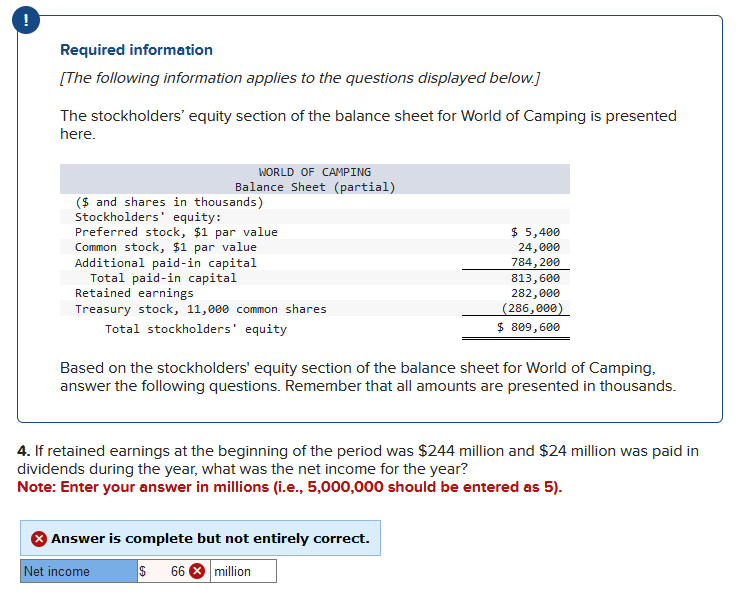The height and width of the screenshot is (594, 743).
Task: Click the '24,000' common stock value
Action: (539, 247)
